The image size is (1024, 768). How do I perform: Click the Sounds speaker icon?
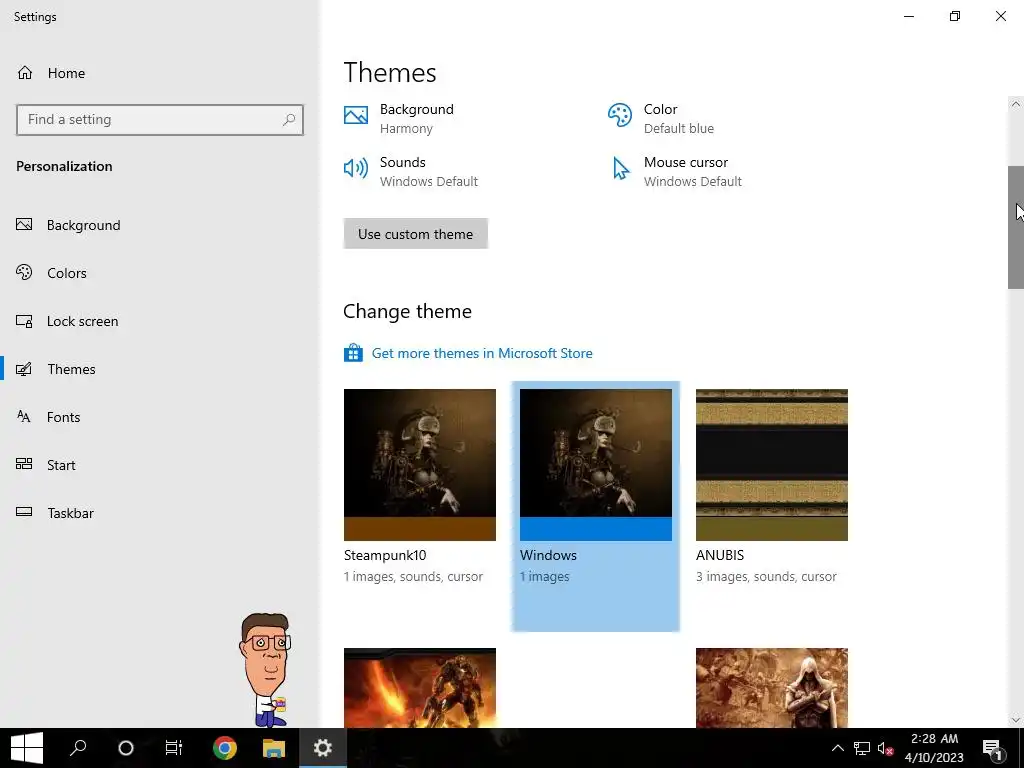click(x=356, y=168)
